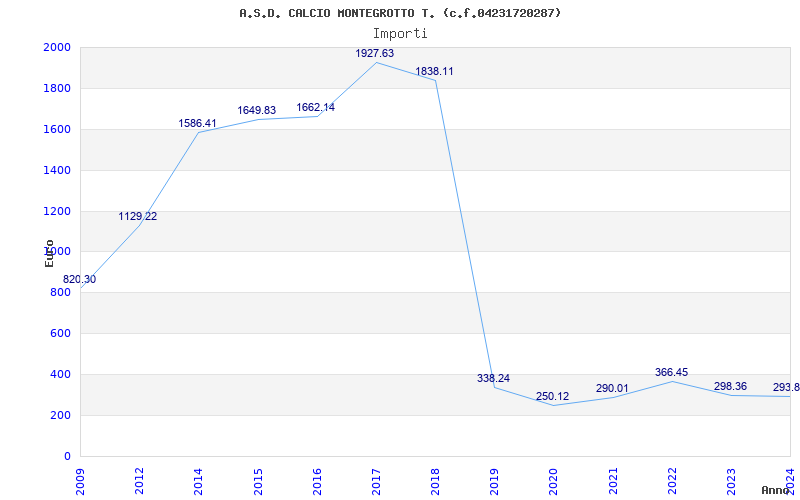Click the x-axis year 2014
Viewport: 800px width, 500px height.
pos(198,481)
